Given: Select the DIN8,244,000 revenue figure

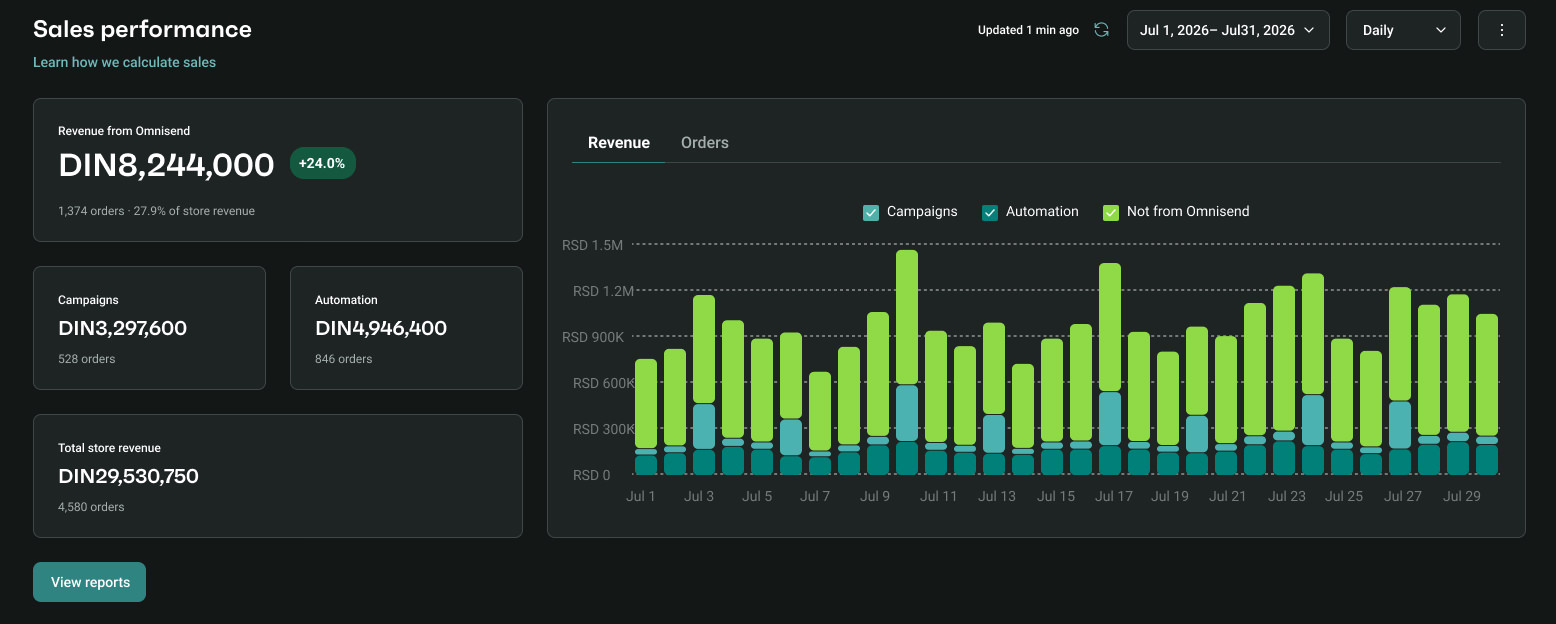Looking at the screenshot, I should (x=166, y=165).
